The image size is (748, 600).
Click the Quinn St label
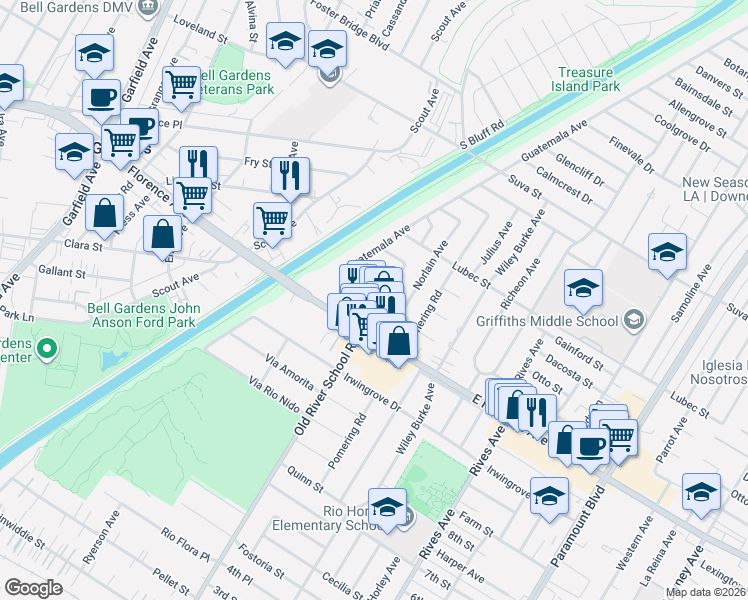point(305,479)
